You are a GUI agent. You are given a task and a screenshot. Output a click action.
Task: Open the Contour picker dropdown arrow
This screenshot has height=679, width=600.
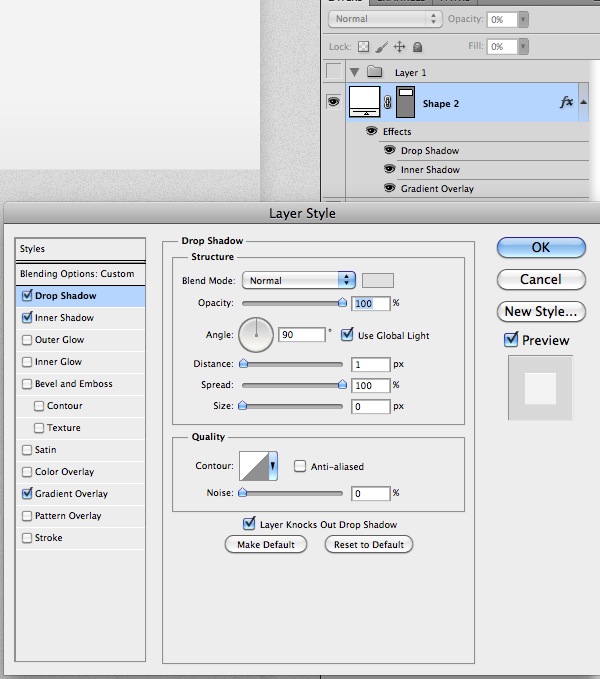273,466
